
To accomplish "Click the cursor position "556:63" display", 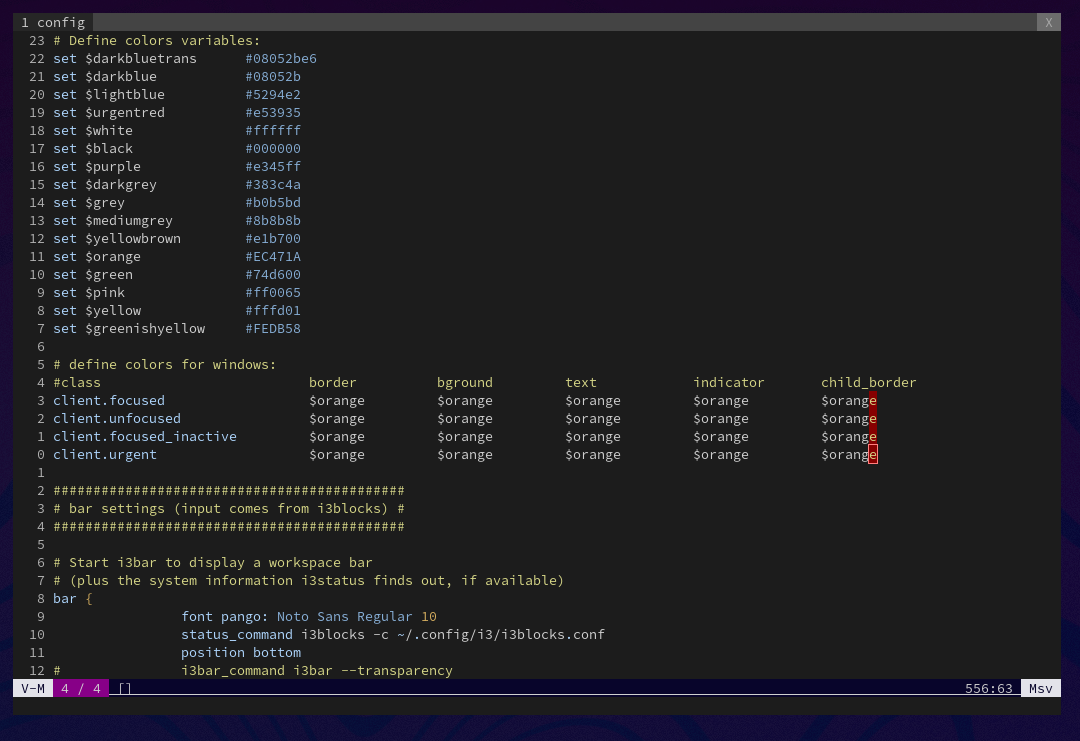I will (x=988, y=688).
